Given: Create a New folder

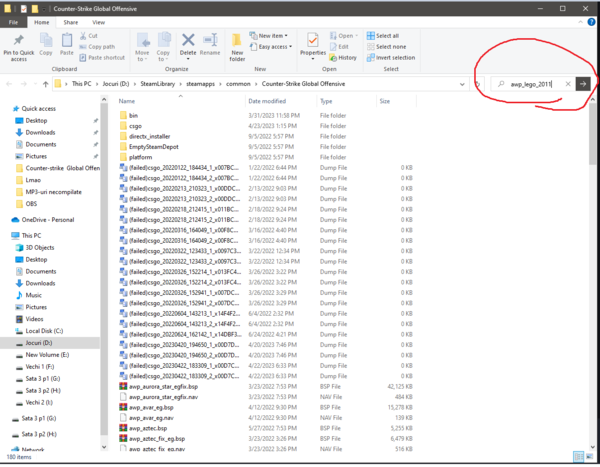Looking at the screenshot, I should tap(237, 47).
